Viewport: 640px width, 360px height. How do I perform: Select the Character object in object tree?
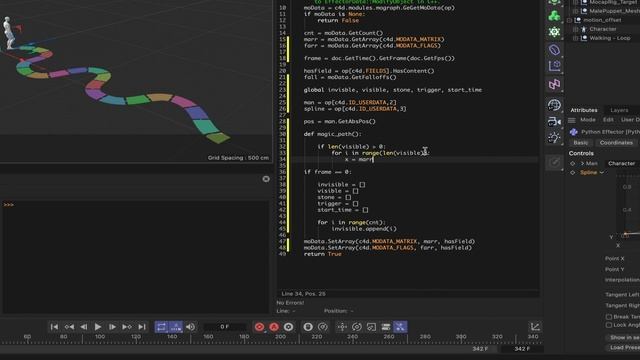[603, 29]
